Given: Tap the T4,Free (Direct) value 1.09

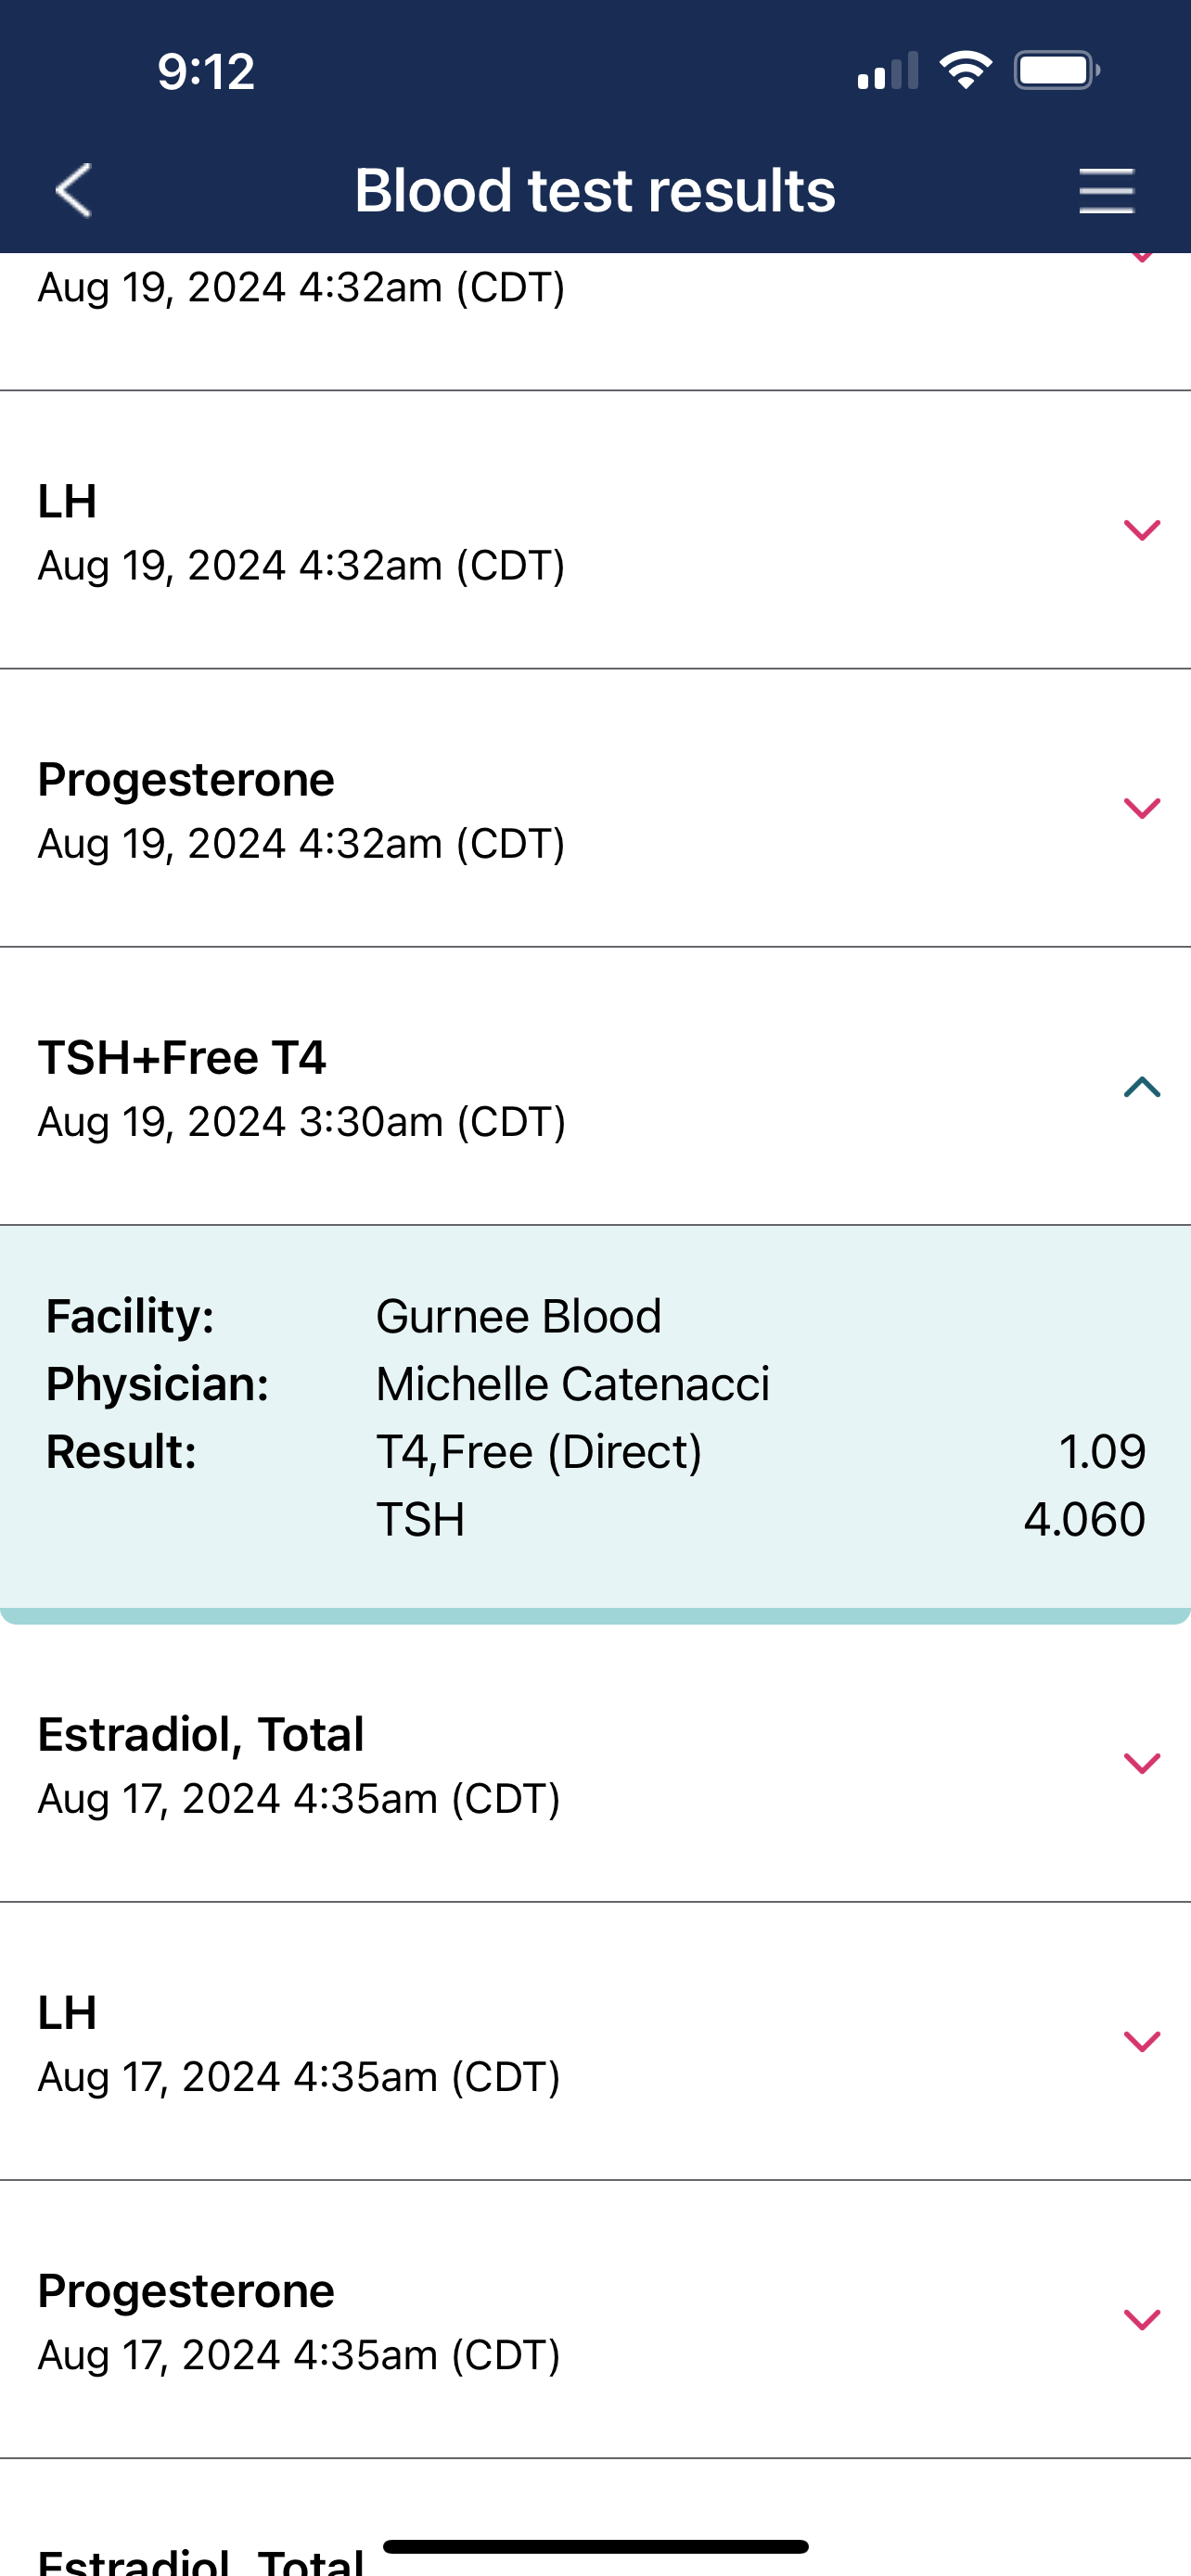Looking at the screenshot, I should tap(1101, 1452).
